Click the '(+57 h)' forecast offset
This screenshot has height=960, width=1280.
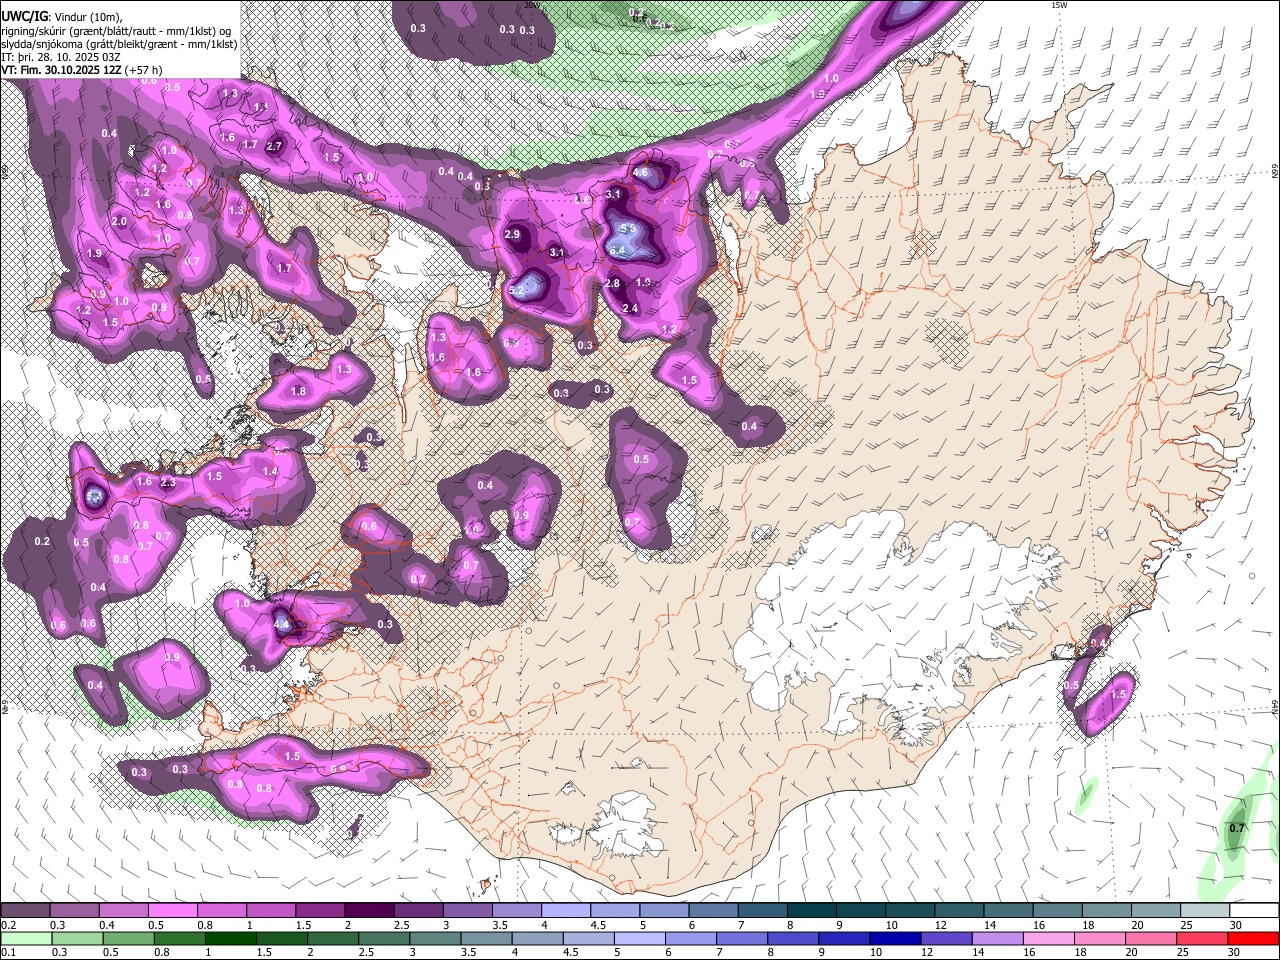click(144, 70)
